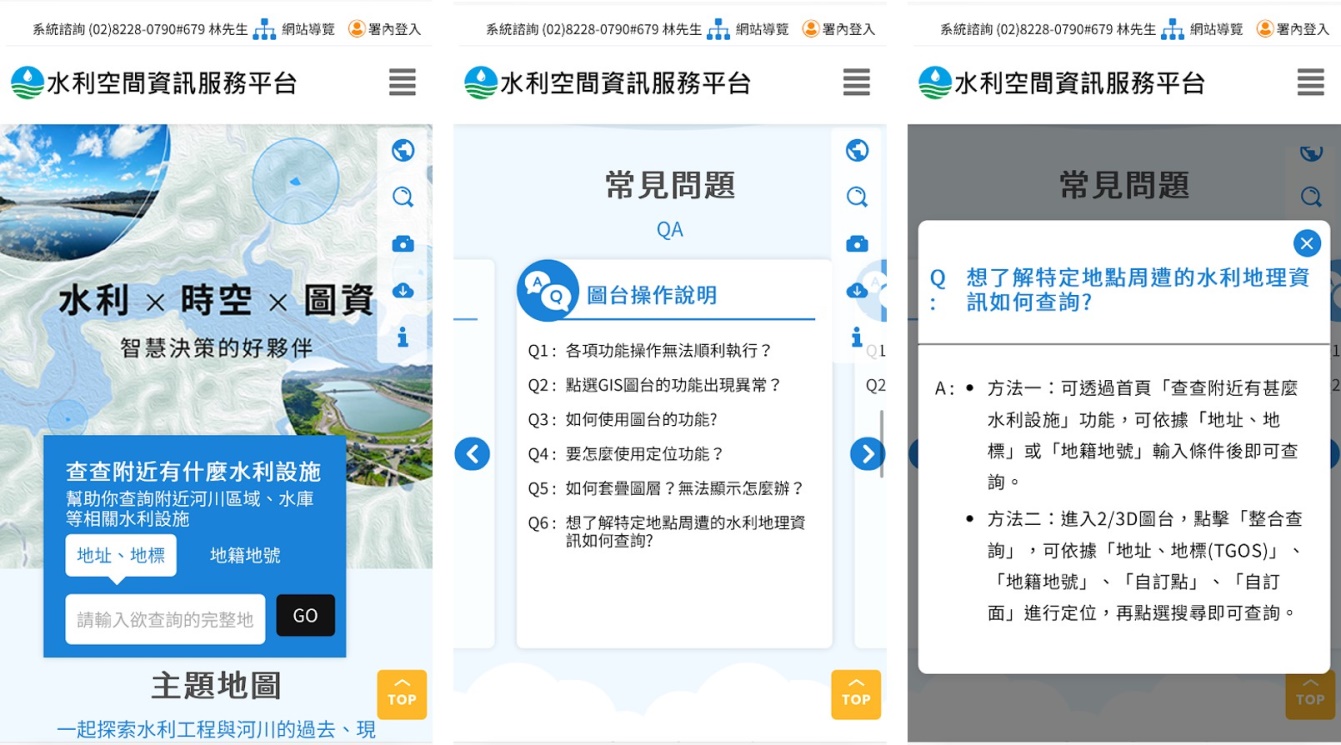
Task: Click the camera icon beside the 常見問題 QA heading
Action: click(x=857, y=244)
